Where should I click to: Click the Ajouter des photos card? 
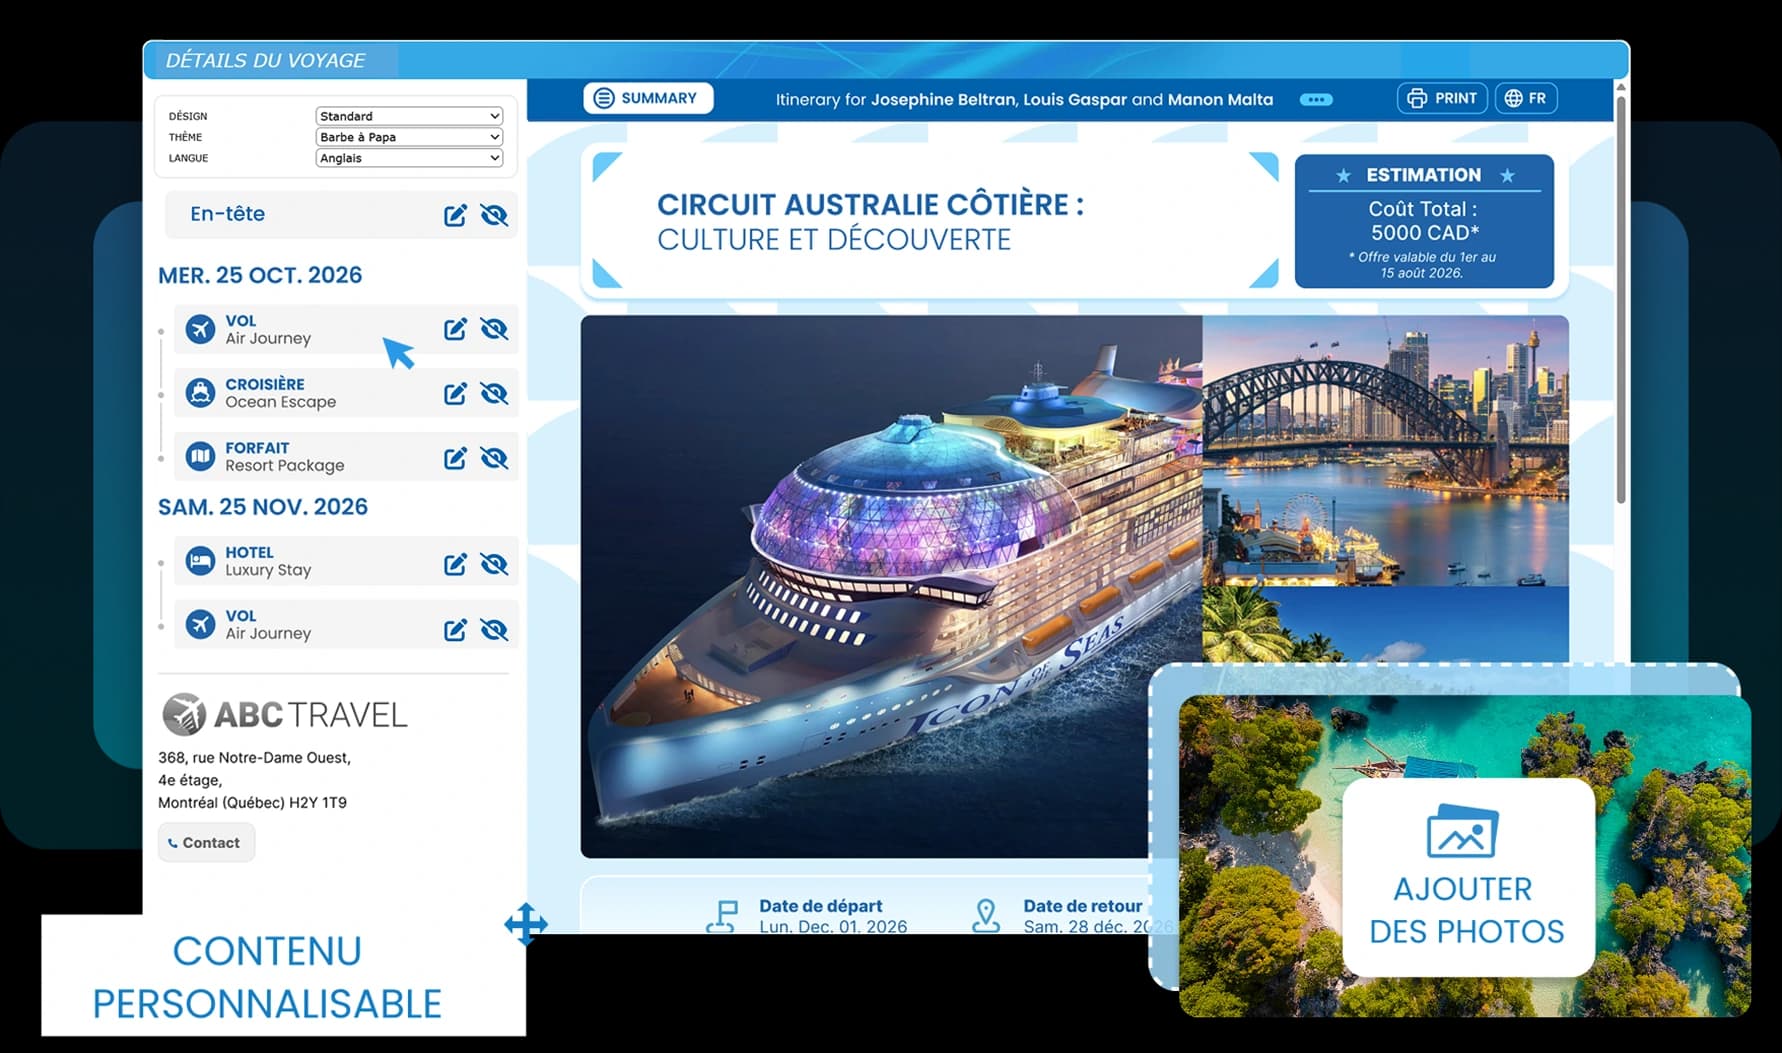1467,878
